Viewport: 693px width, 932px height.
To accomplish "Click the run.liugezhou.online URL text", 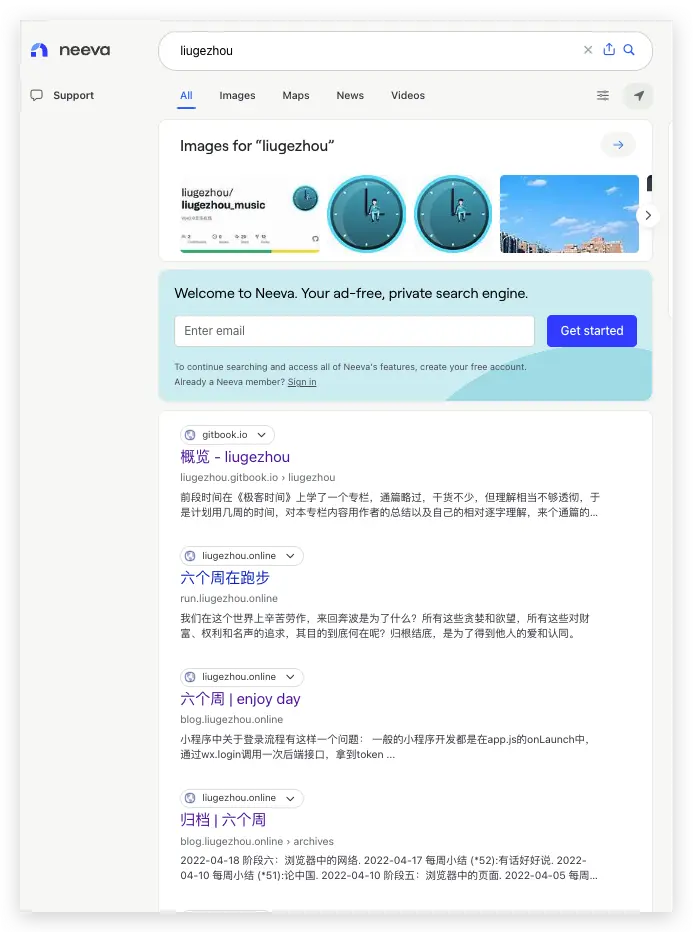I will click(x=229, y=598).
